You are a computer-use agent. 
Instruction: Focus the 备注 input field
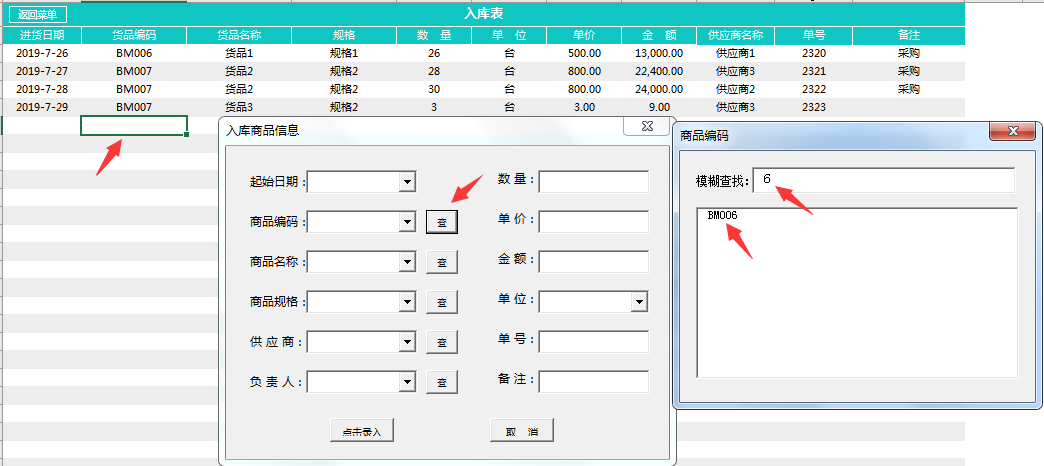click(593, 382)
